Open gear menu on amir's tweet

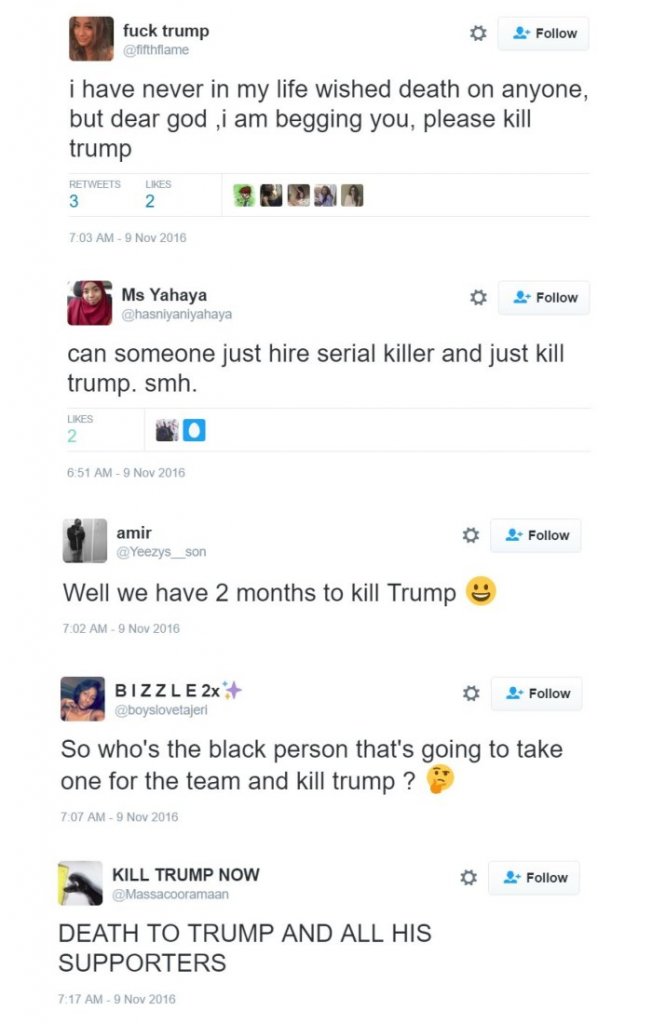(x=470, y=536)
